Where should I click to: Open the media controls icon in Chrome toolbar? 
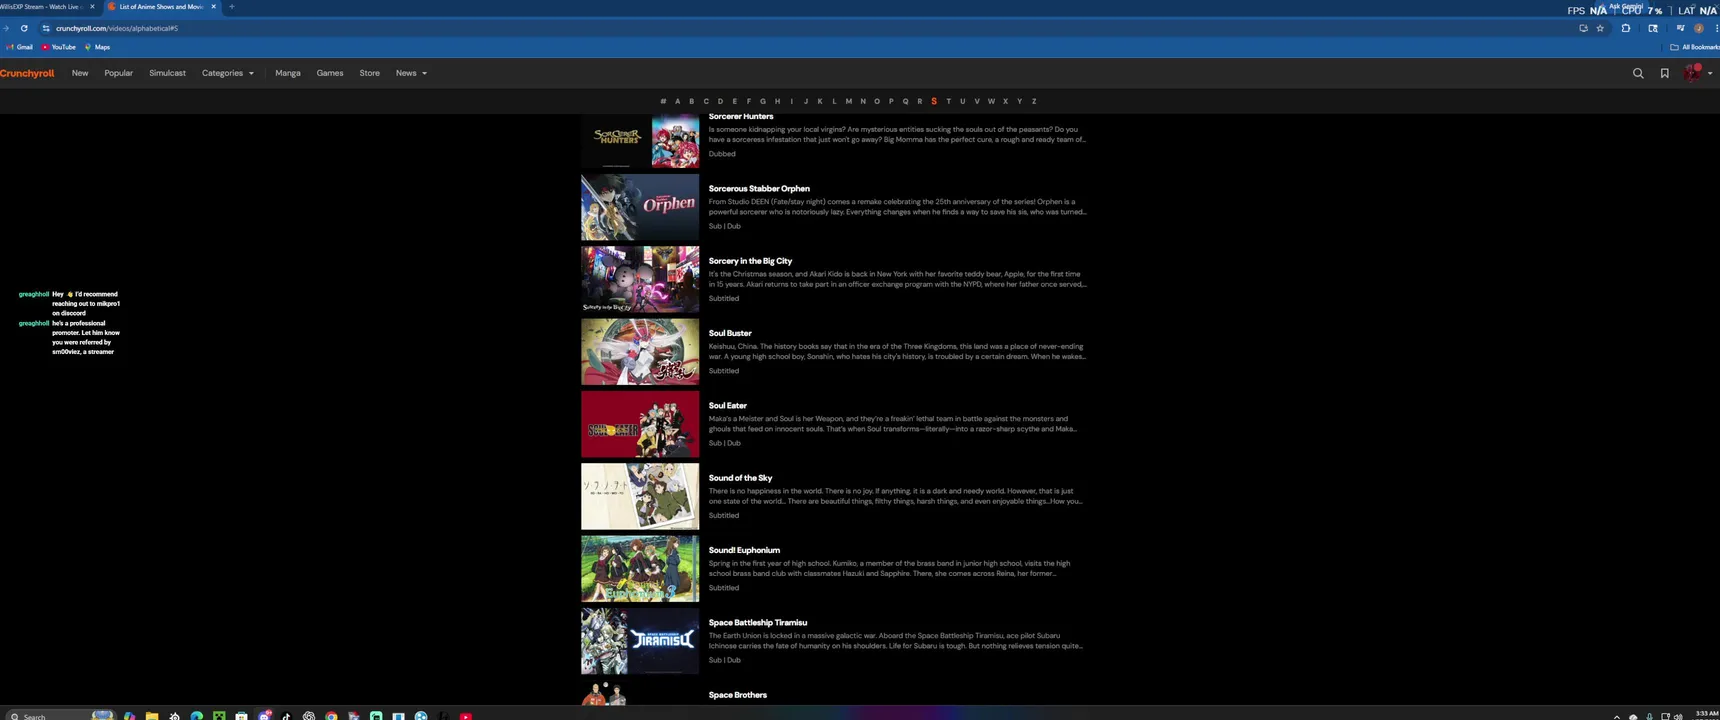point(1680,28)
